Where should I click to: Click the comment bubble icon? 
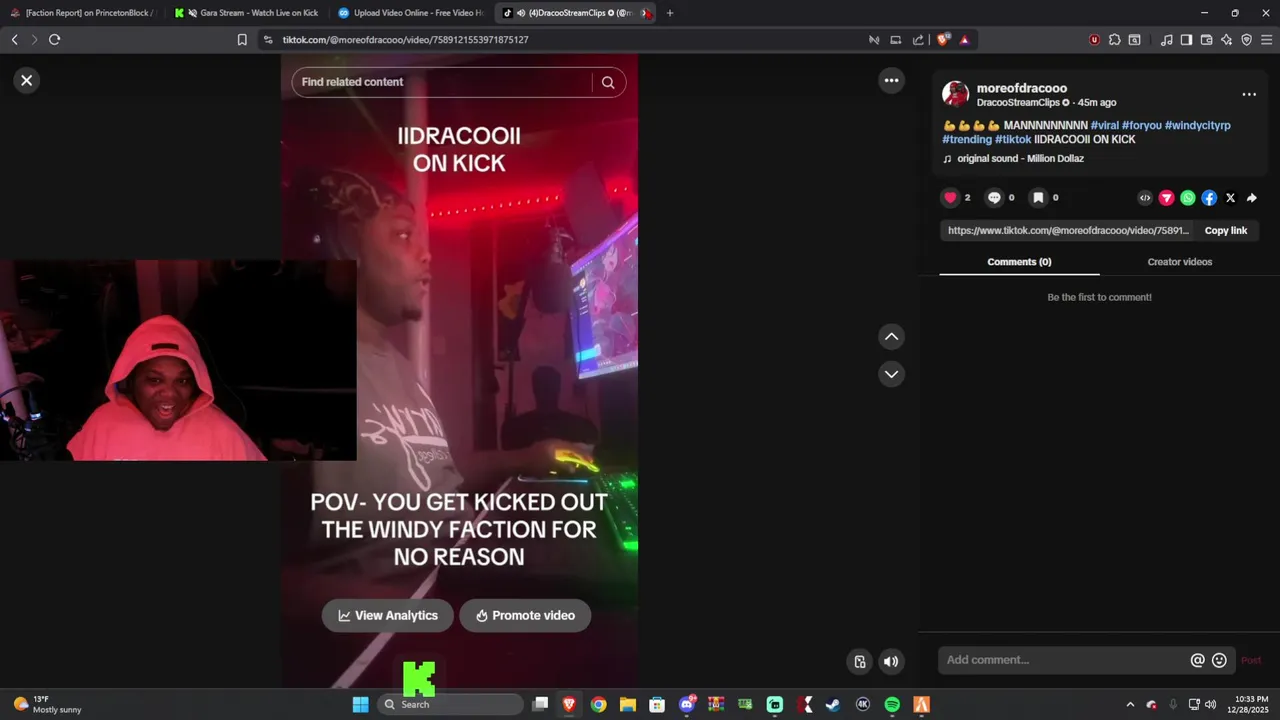click(994, 198)
